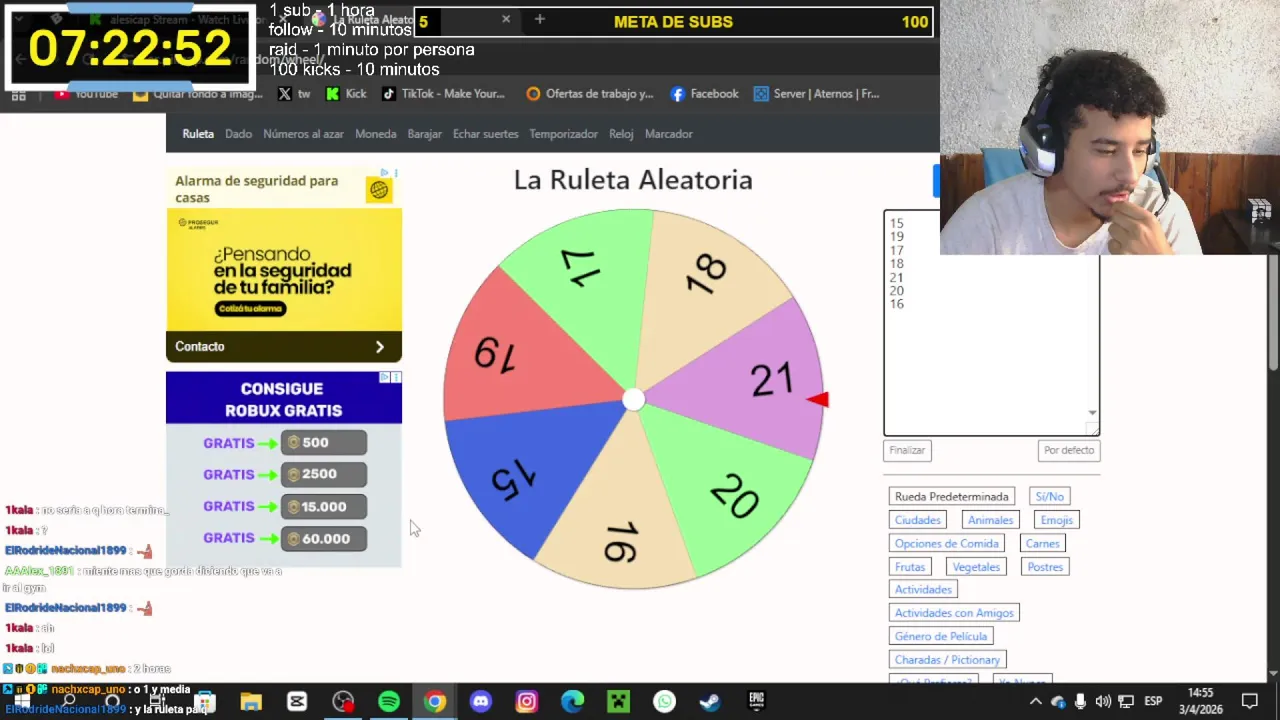Open the Facebook bookmark
The width and height of the screenshot is (1280, 720).
704,94
